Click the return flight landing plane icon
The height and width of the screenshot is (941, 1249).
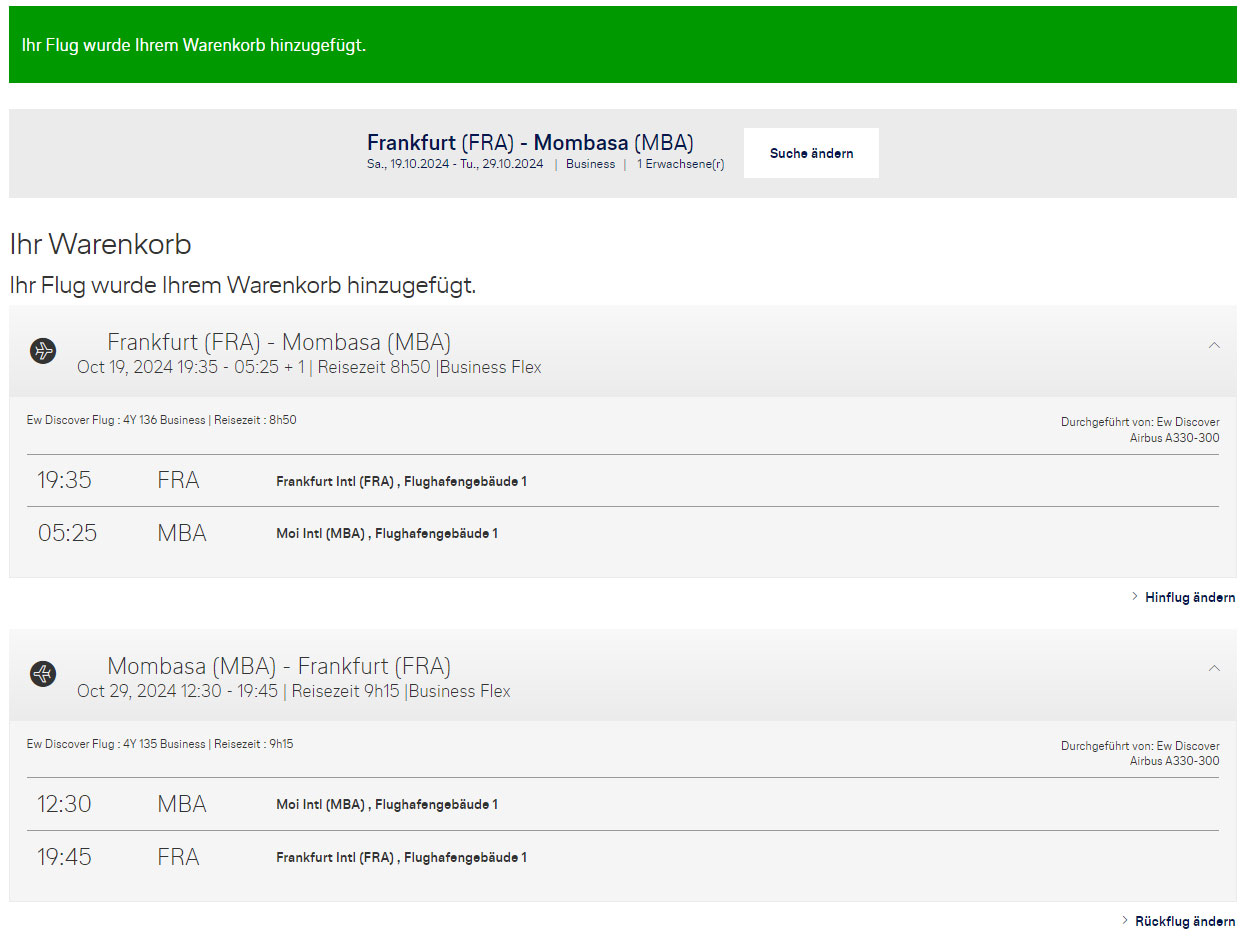(43, 674)
